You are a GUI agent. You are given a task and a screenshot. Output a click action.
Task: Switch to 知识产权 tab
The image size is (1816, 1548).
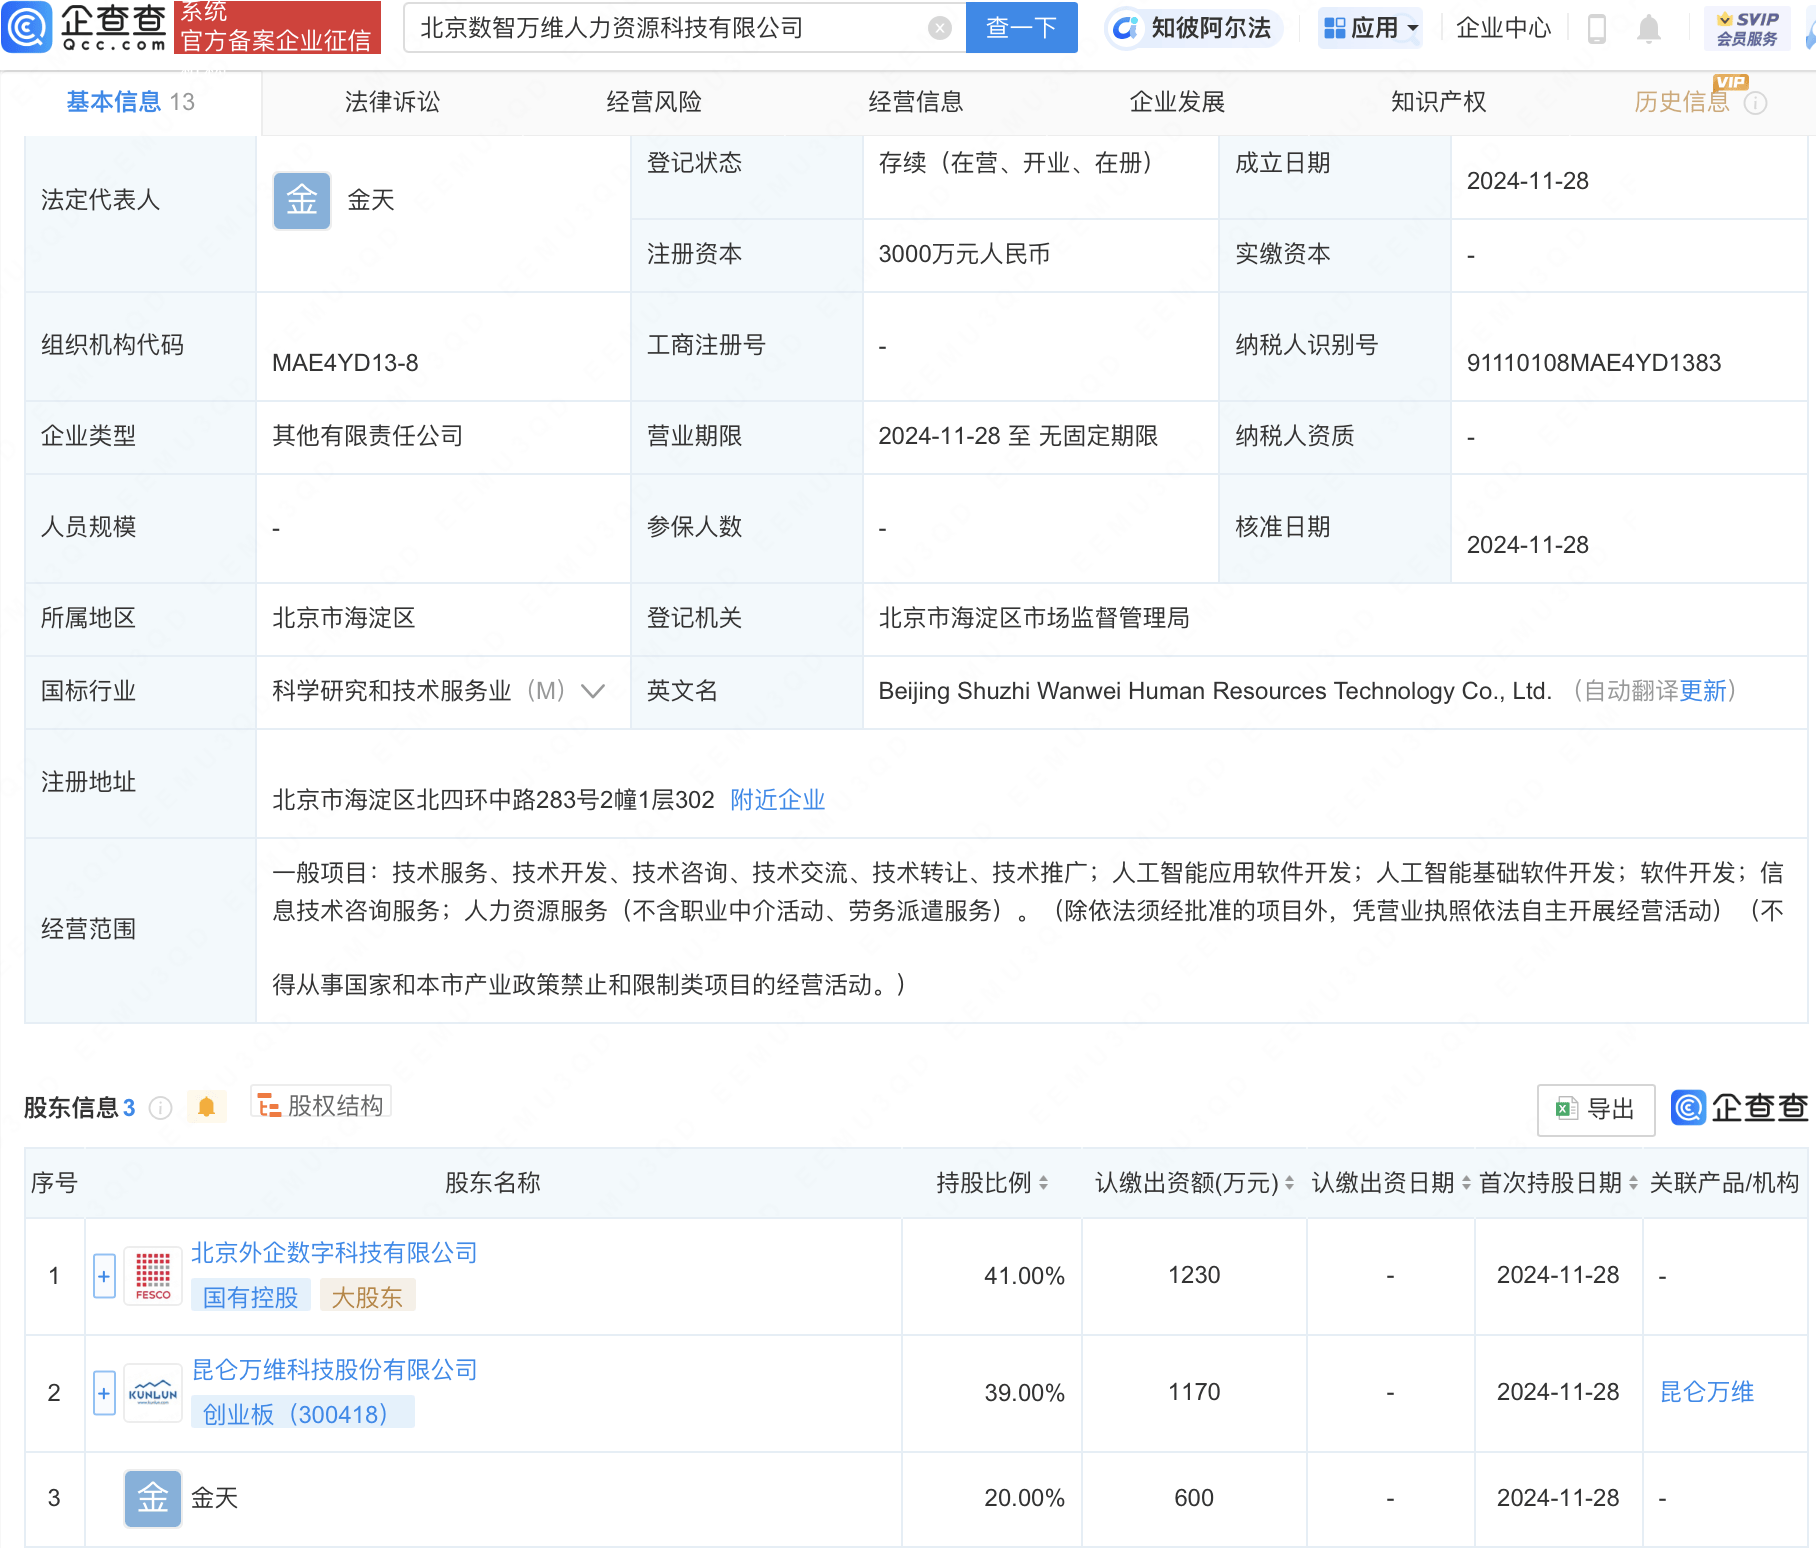pos(1438,102)
